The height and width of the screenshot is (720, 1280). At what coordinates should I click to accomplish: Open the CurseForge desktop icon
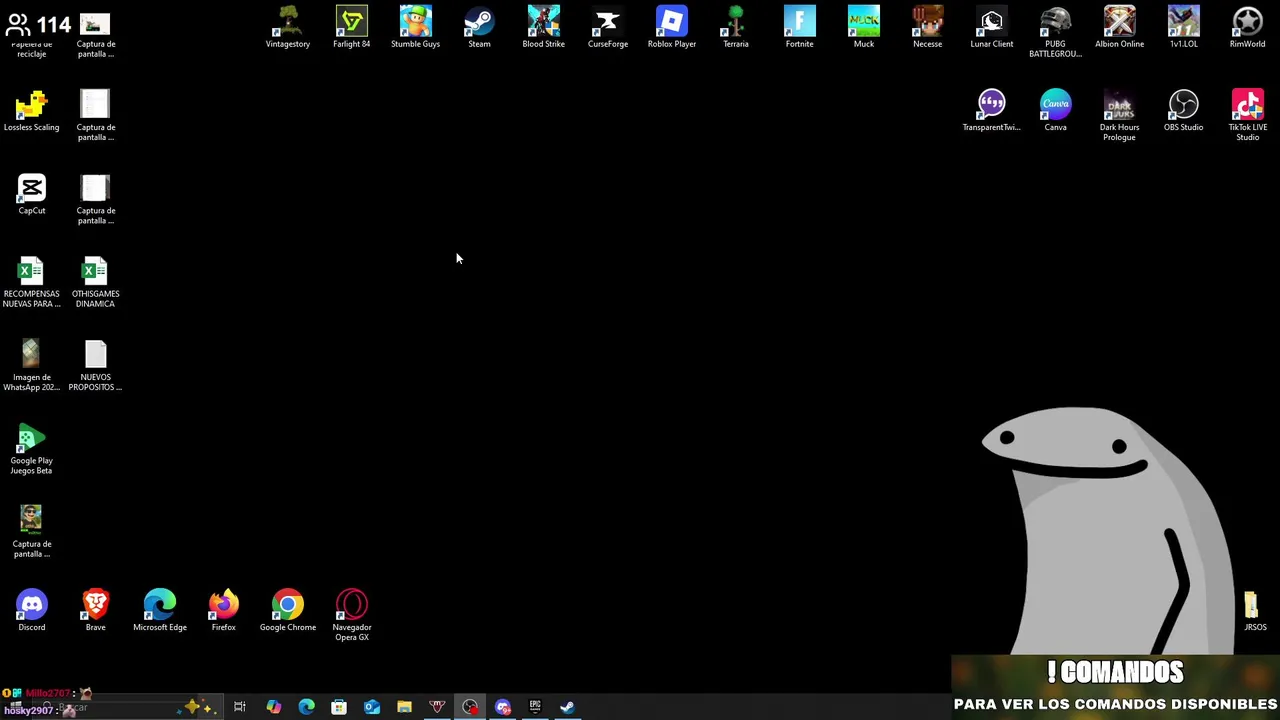point(608,27)
